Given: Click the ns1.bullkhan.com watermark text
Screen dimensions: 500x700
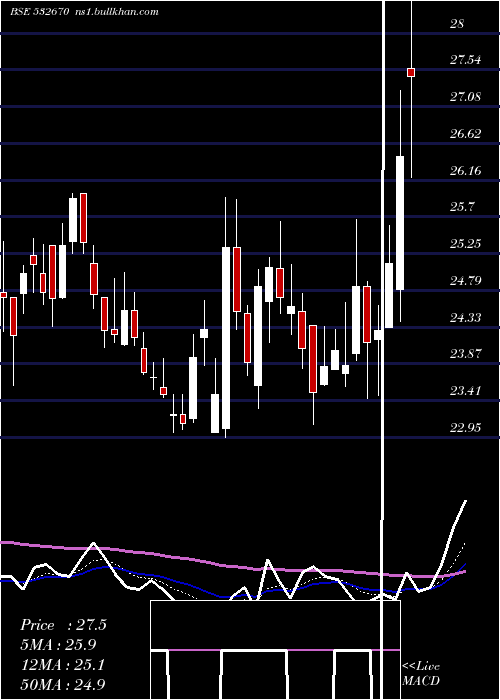Looking at the screenshot, I should point(116,12).
